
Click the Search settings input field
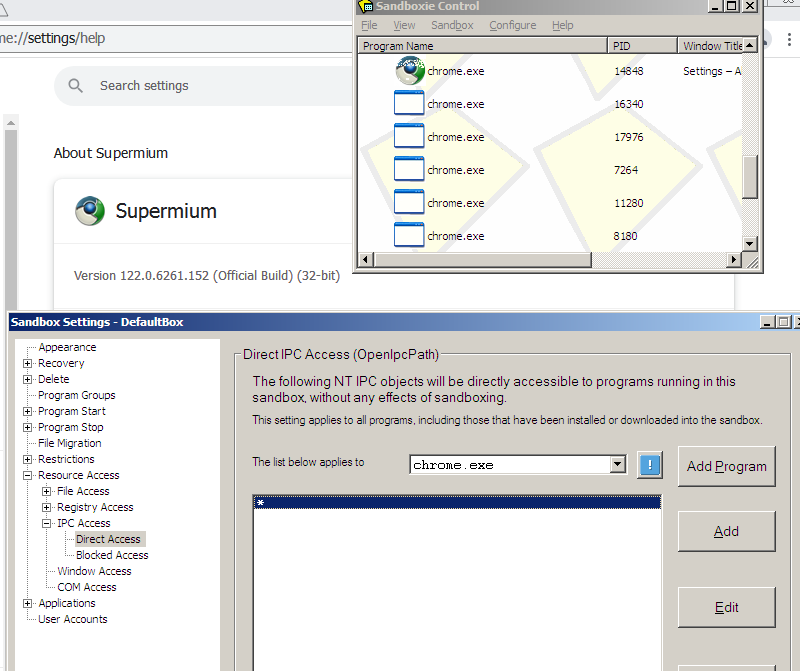click(x=204, y=86)
